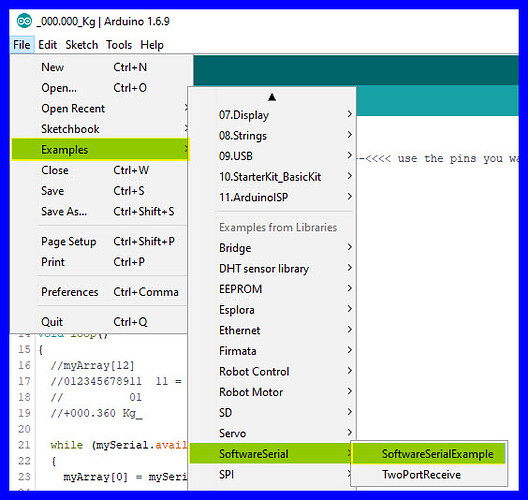Select Page Setup in the File menu
Screen dimensions: 528x500
[x=99, y=241]
